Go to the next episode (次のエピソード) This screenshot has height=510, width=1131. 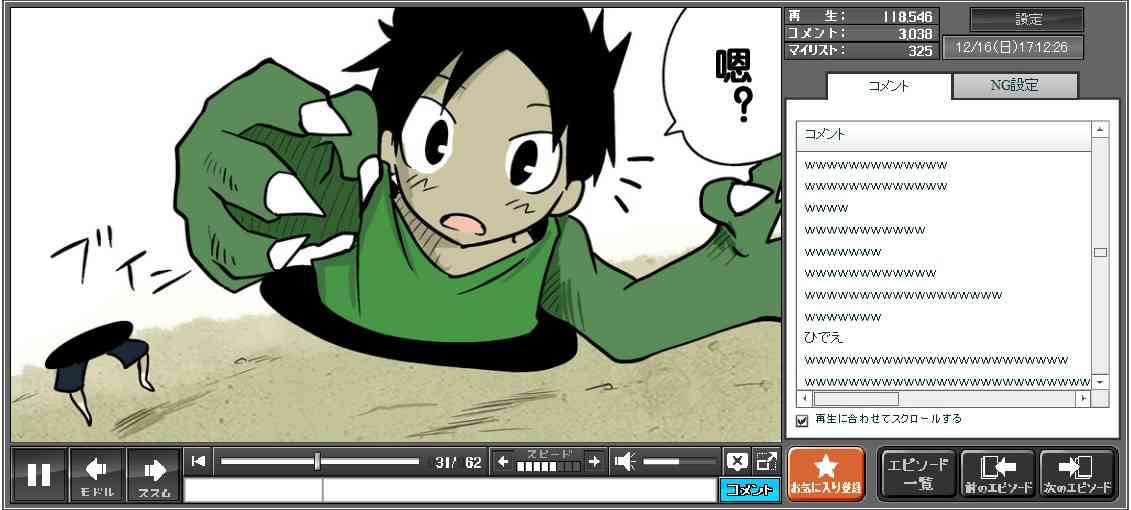coord(1077,474)
